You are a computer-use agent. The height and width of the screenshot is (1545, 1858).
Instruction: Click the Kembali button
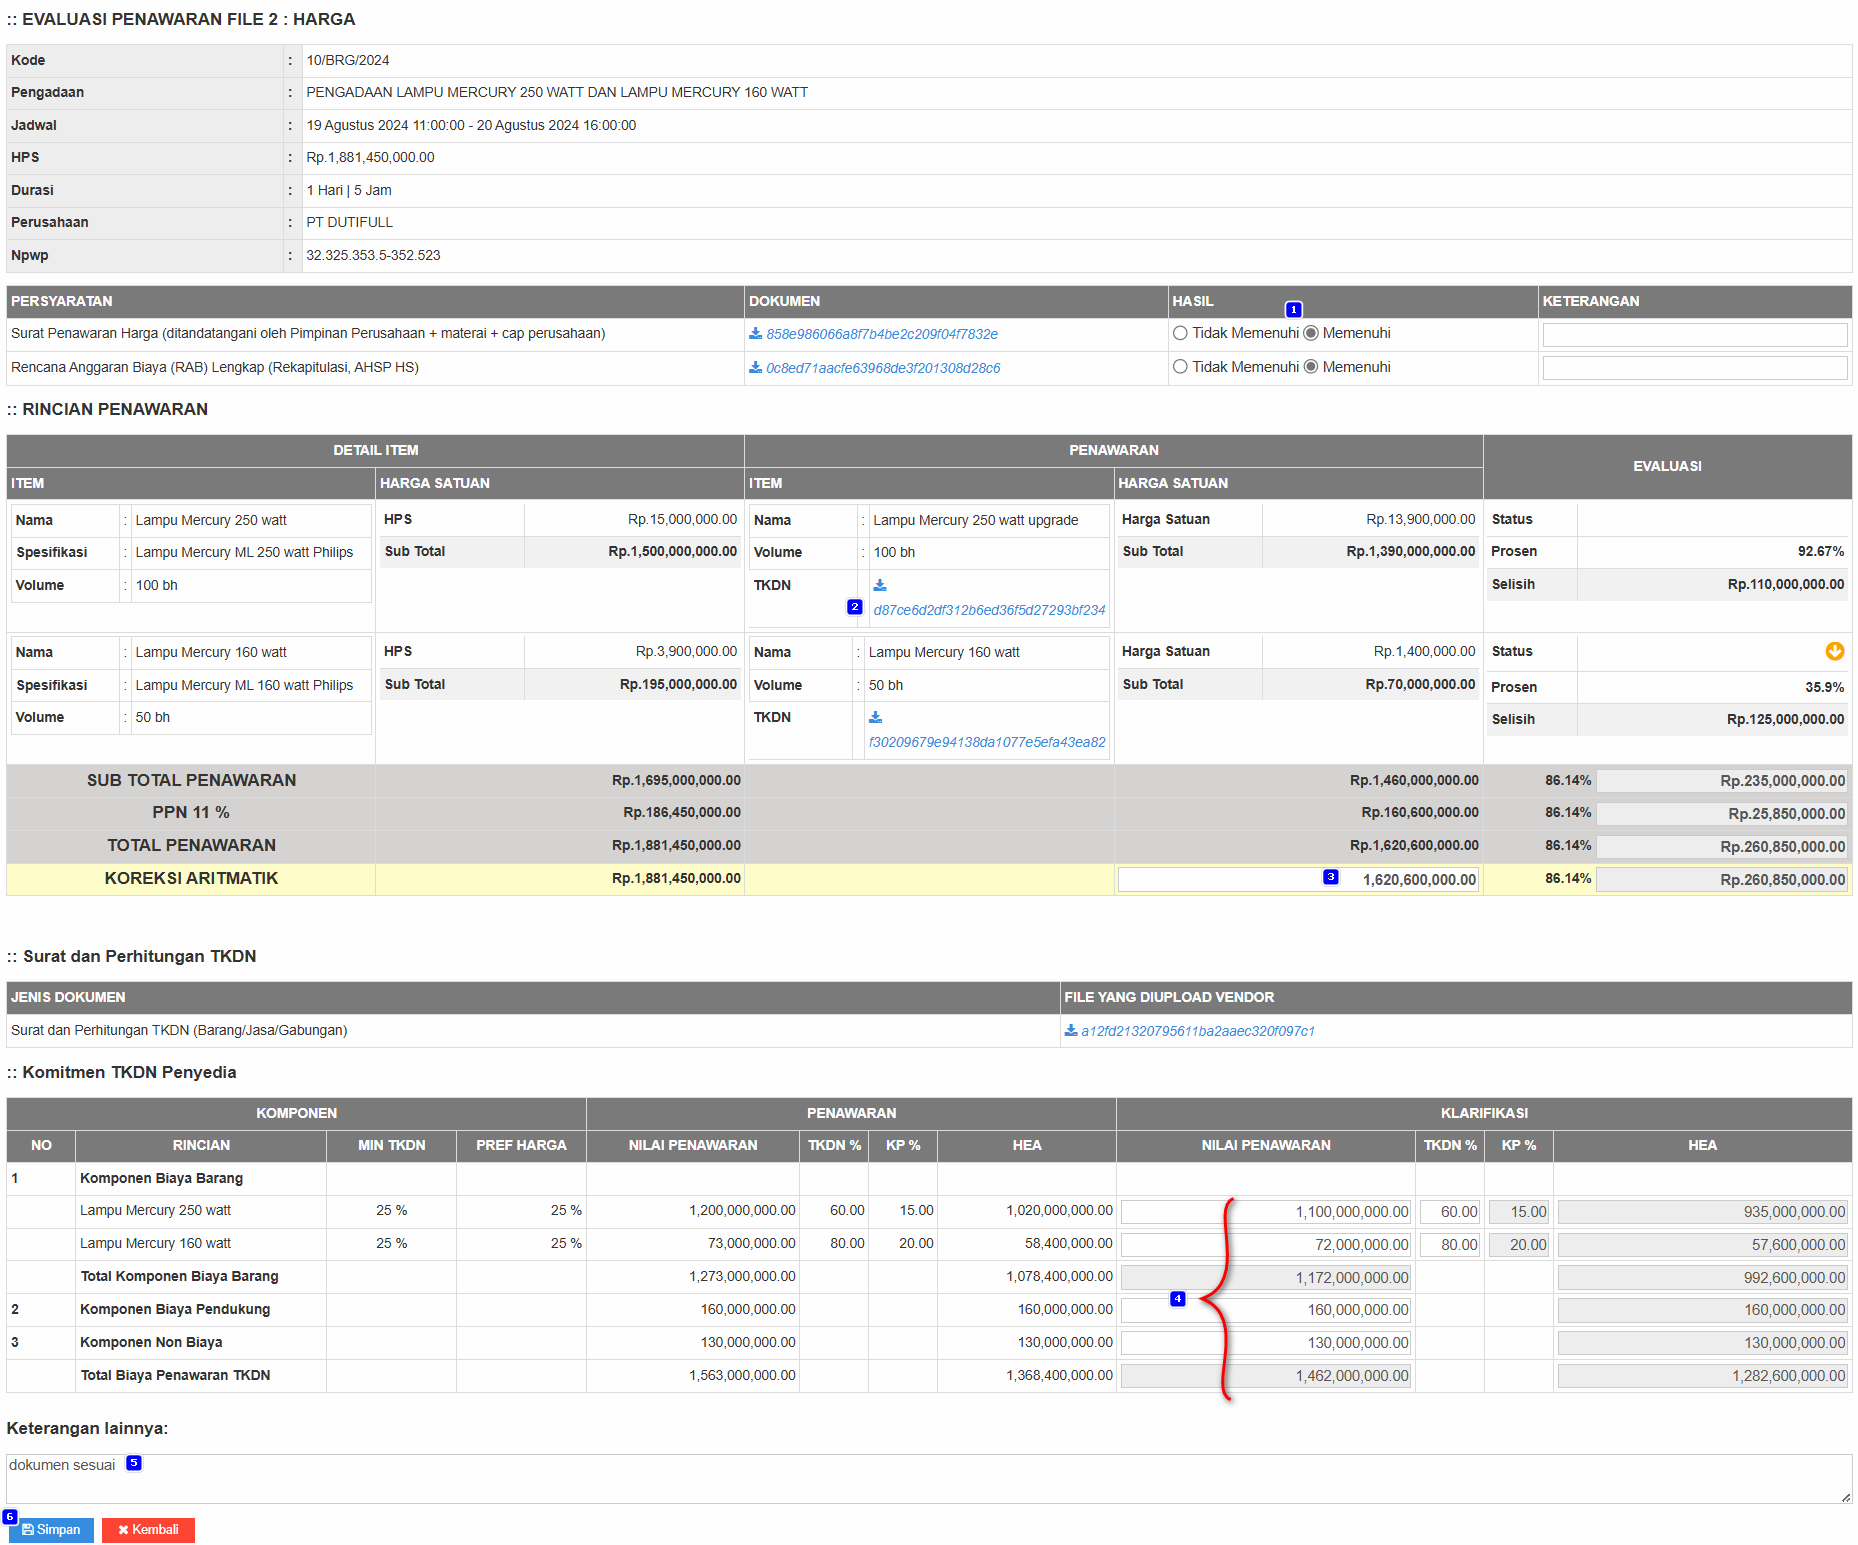pyautogui.click(x=148, y=1530)
